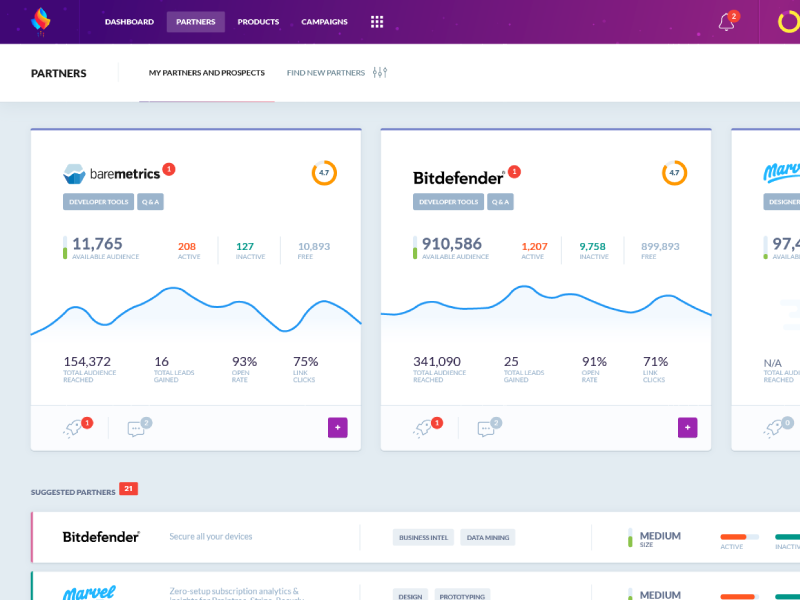Image resolution: width=800 pixels, height=600 pixels.
Task: Click the orange Active bar in Bitdefender row
Action: coord(739,537)
